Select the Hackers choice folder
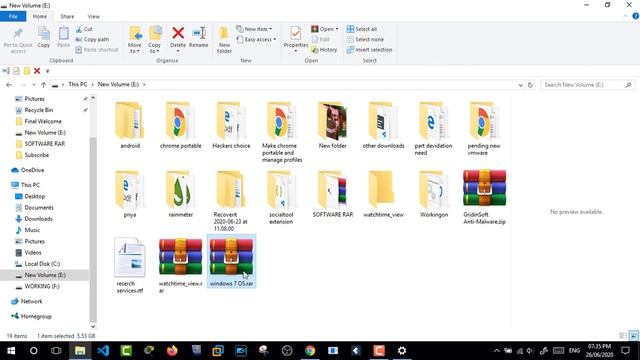This screenshot has width=640, height=360. 231,126
